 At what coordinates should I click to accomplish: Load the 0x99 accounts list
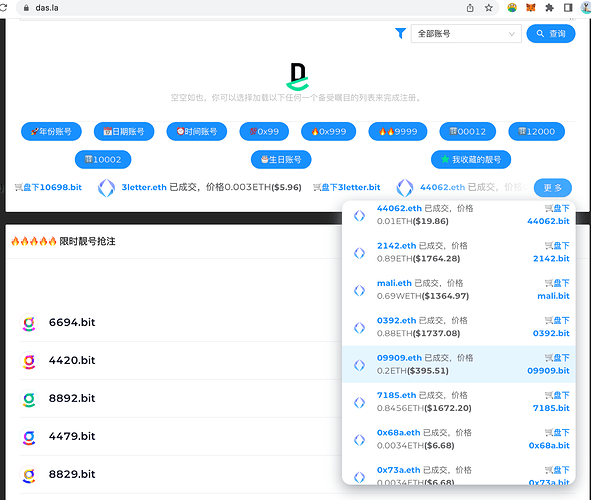(x=264, y=131)
